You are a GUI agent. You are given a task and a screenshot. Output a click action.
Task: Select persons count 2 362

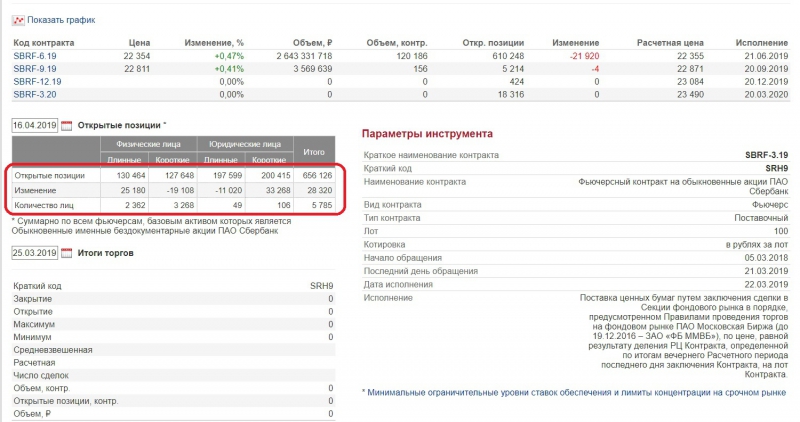click(x=135, y=205)
